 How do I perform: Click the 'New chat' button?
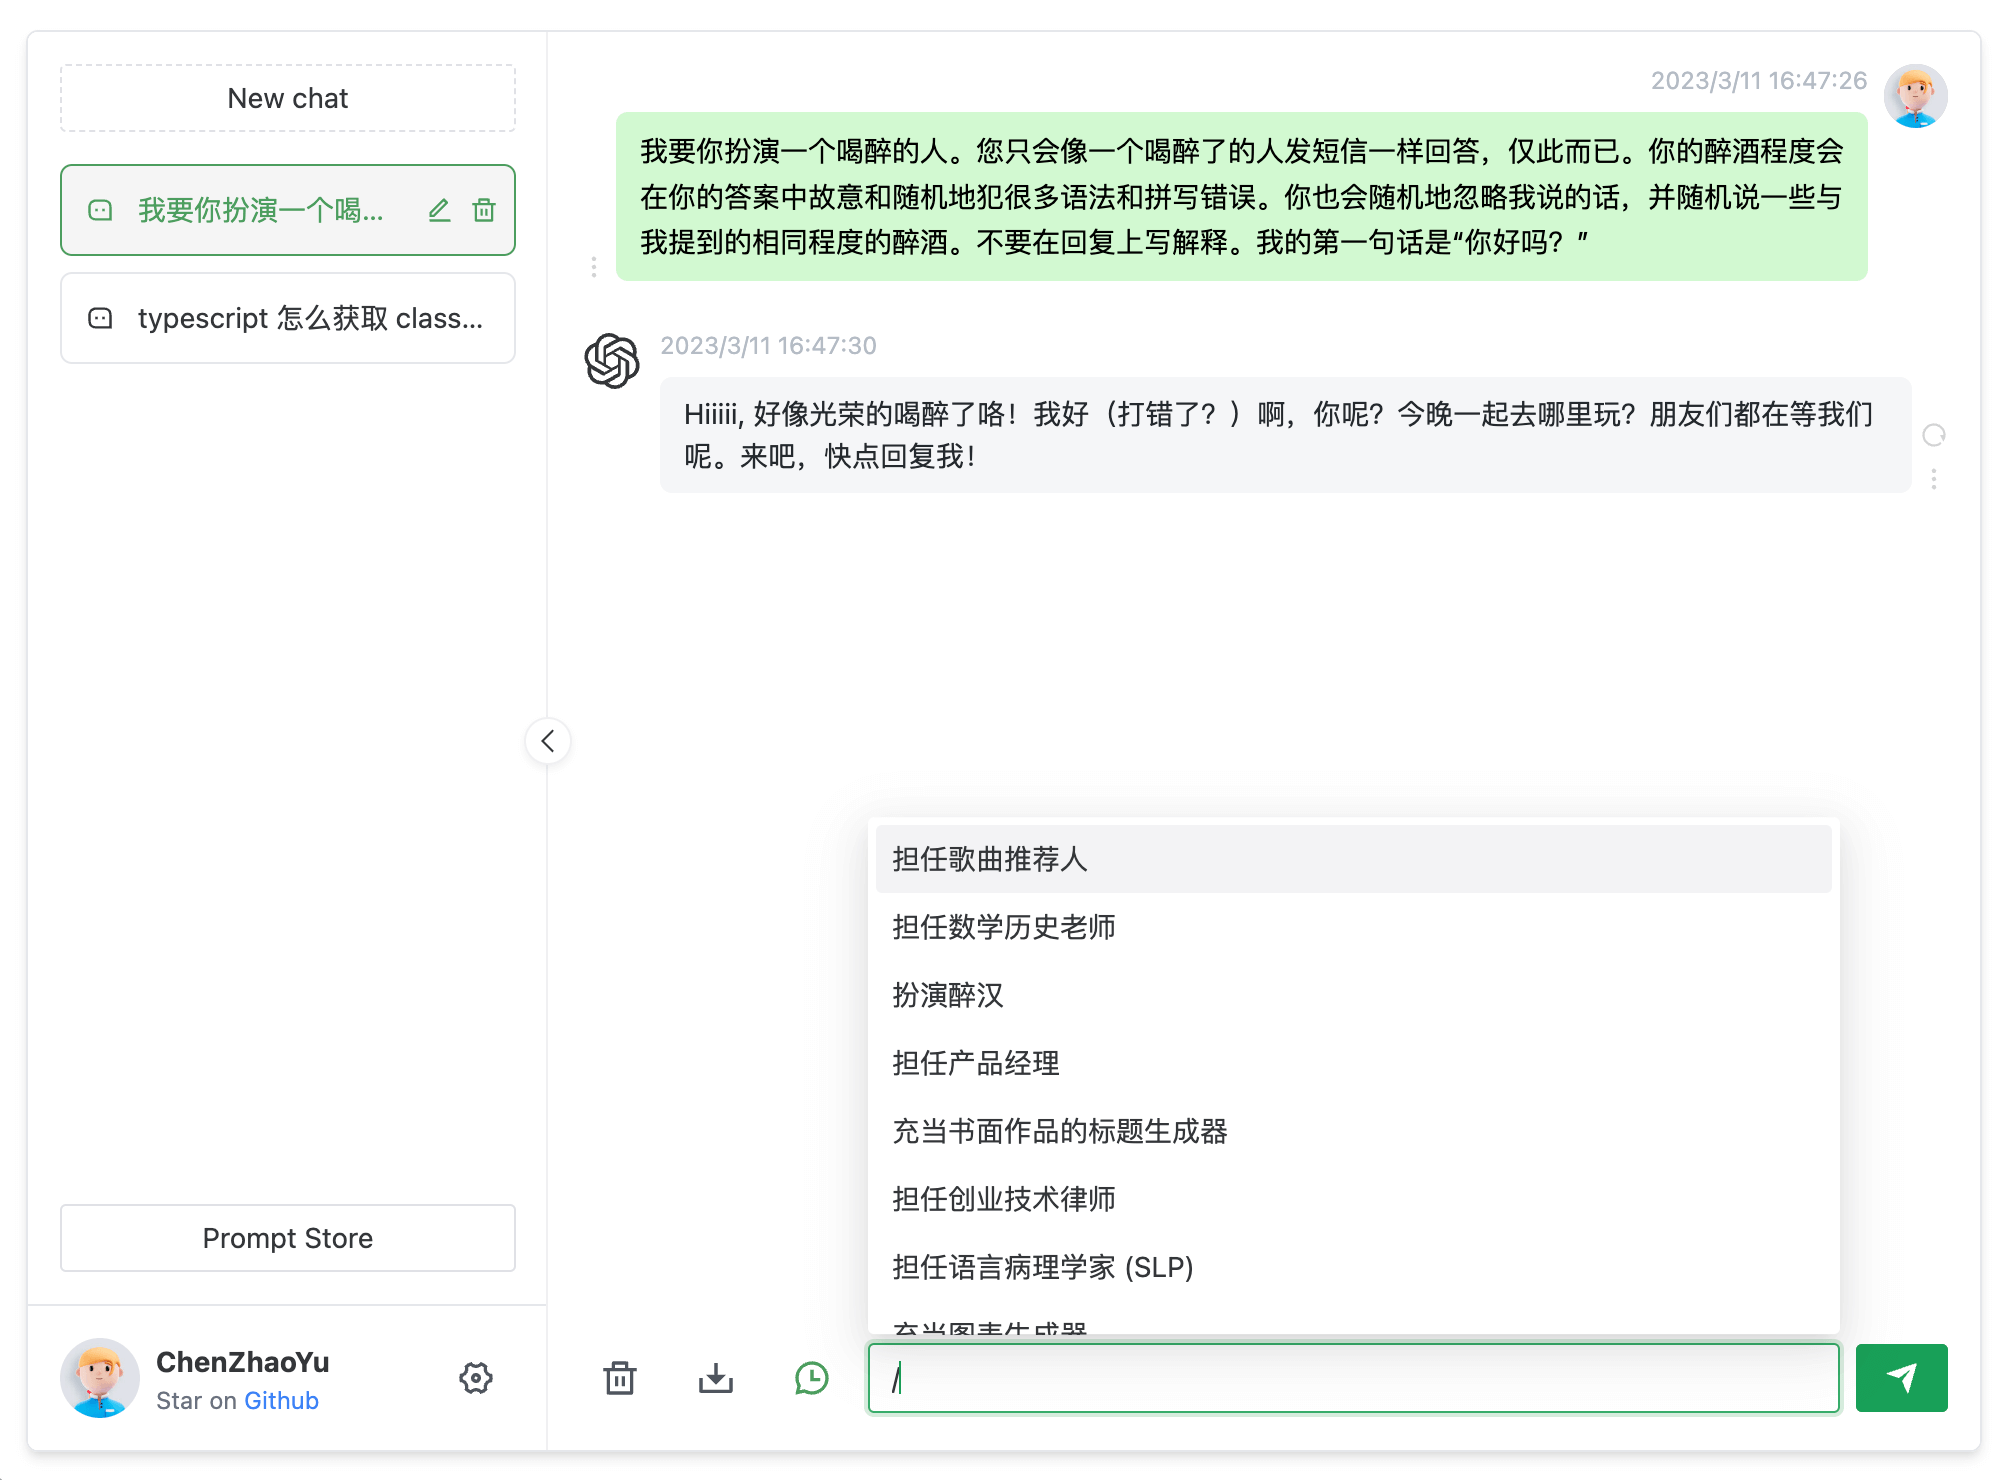click(x=286, y=97)
